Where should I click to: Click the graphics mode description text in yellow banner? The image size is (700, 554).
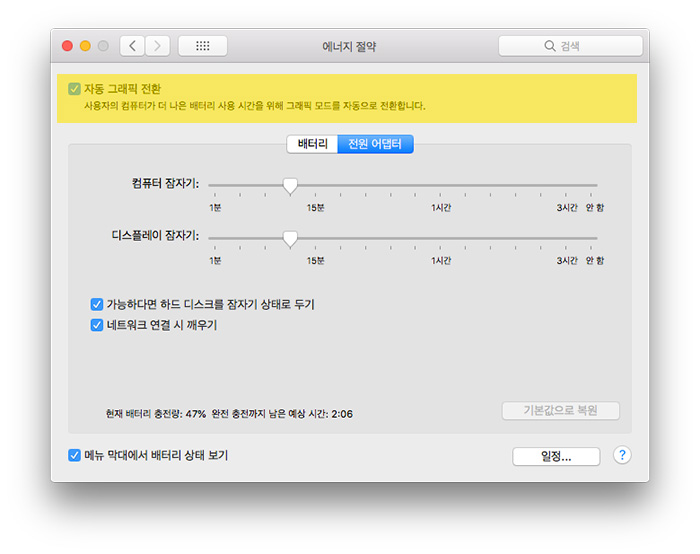255,106
